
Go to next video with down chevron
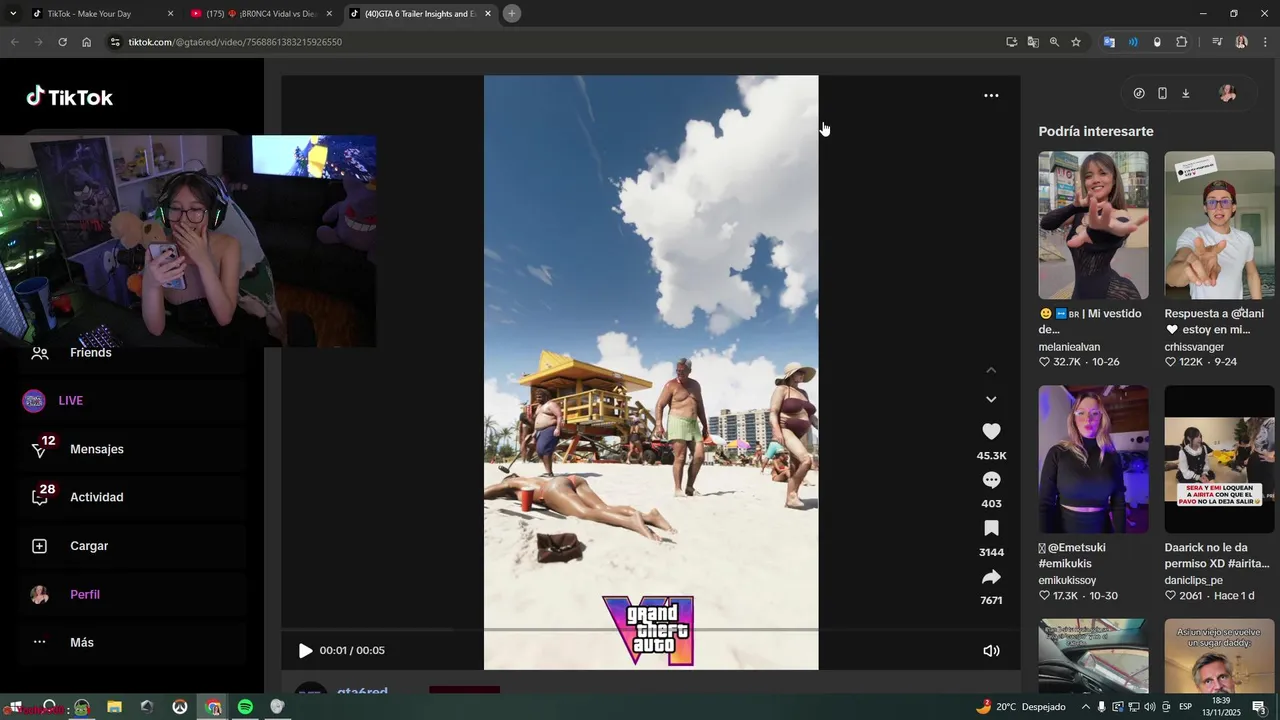[991, 399]
